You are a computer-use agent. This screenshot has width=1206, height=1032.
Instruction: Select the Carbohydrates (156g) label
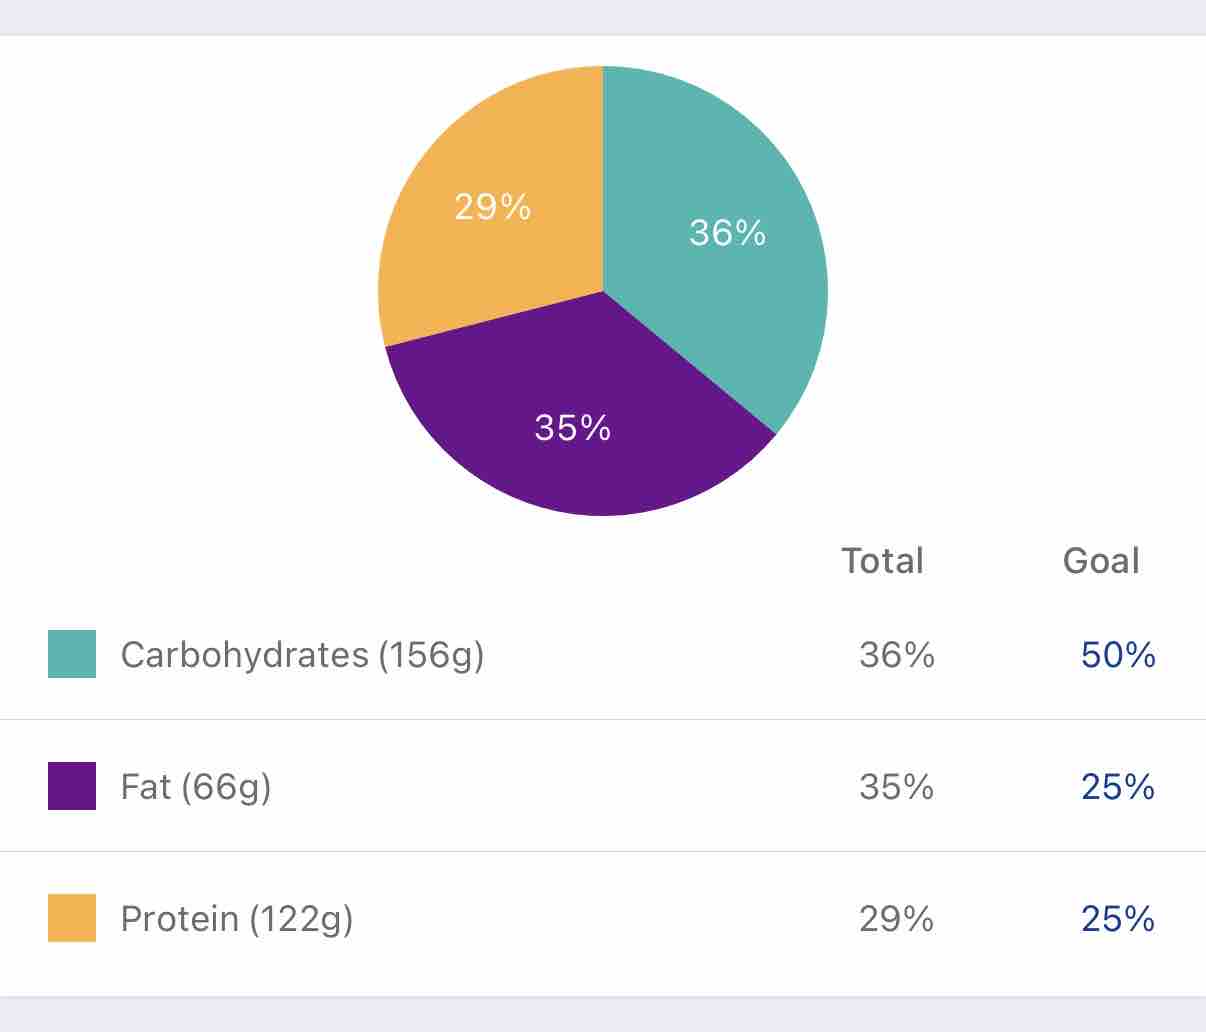(x=302, y=655)
